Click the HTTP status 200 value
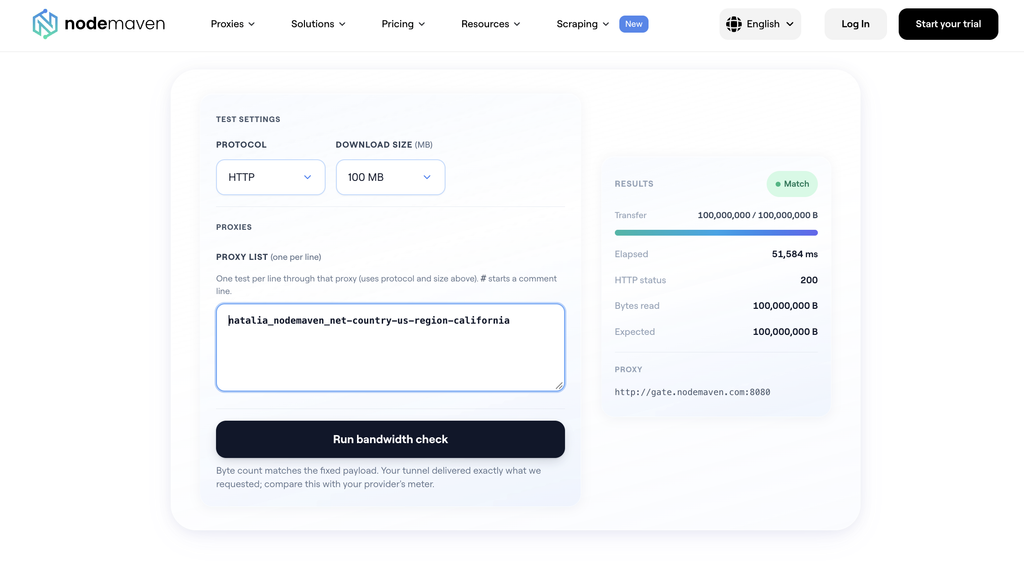 [x=808, y=280]
